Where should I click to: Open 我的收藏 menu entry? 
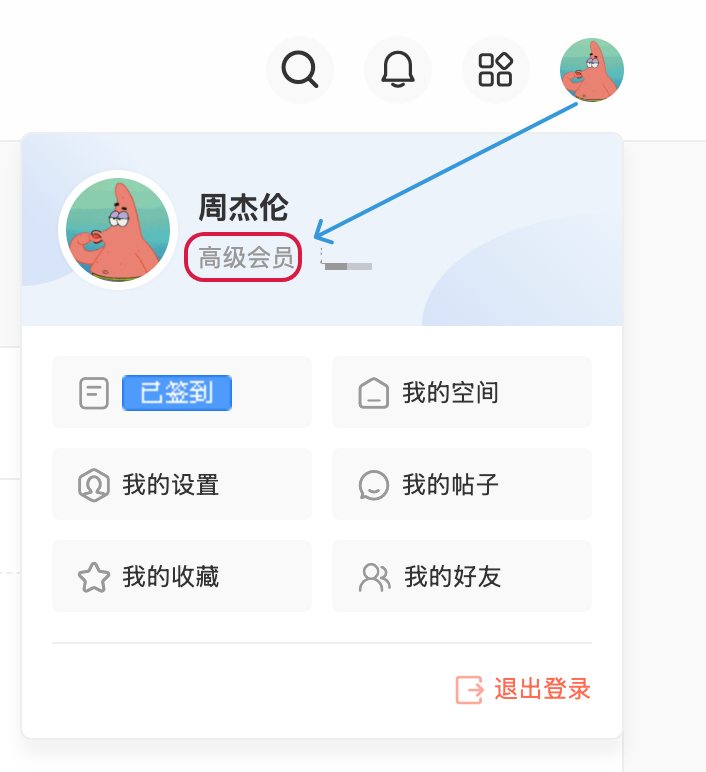click(x=182, y=576)
